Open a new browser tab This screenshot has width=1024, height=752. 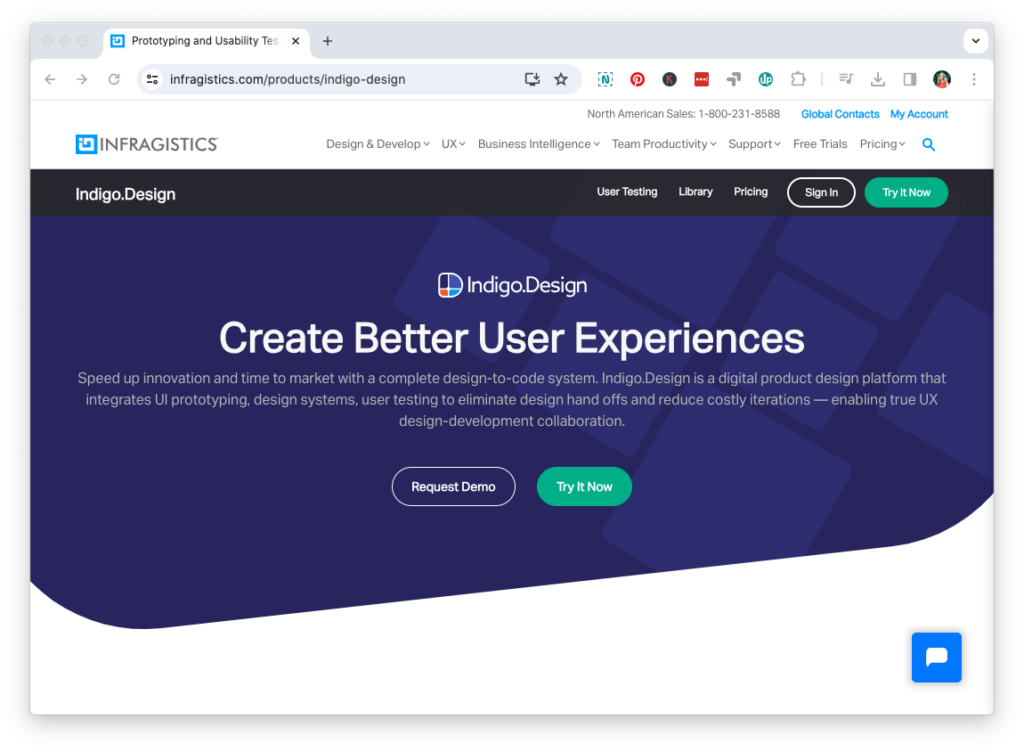(327, 40)
